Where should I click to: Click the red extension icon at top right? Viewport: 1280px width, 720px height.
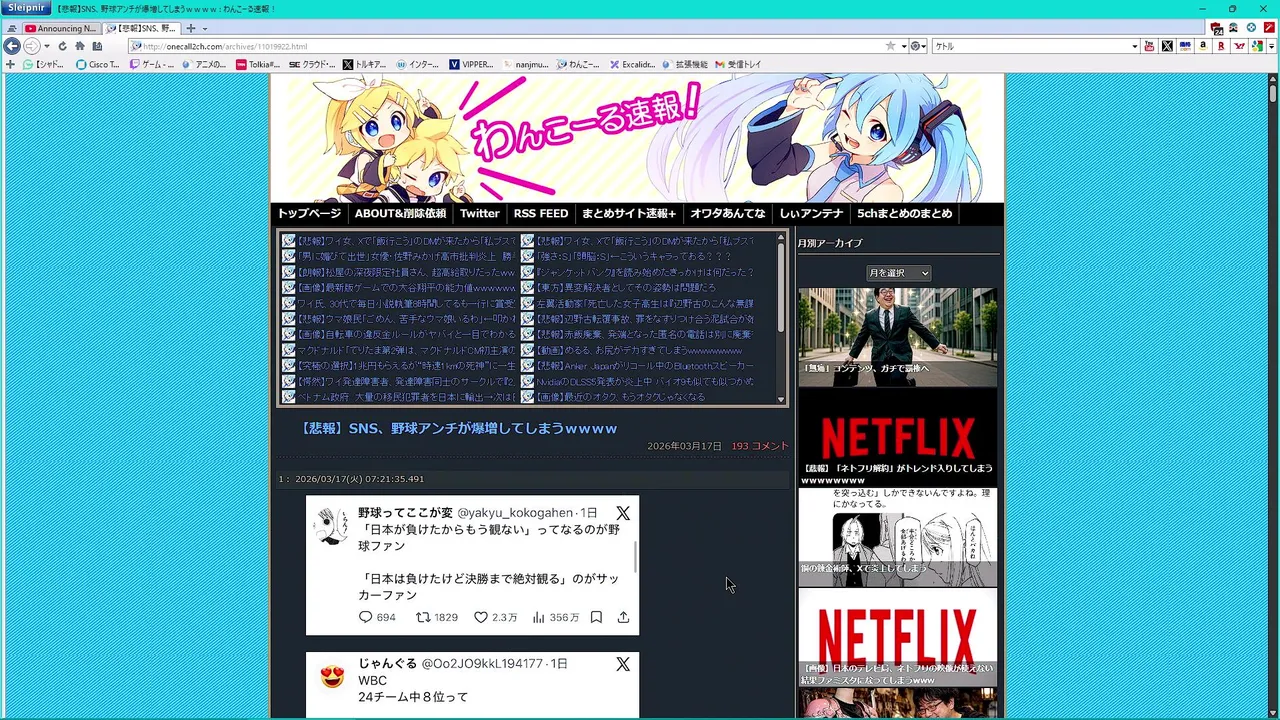click(x=1269, y=28)
